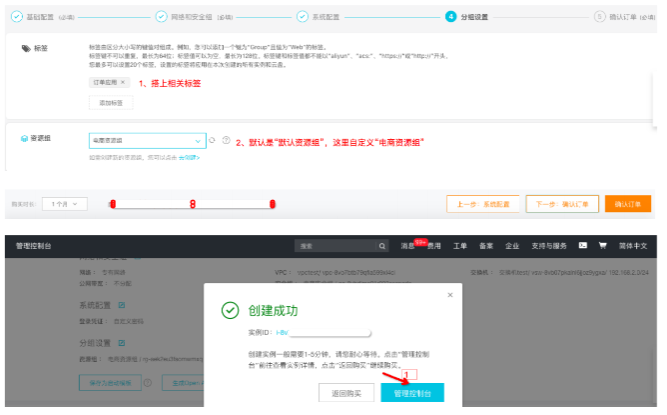Image resolution: width=667 pixels, height=415 pixels.
Task: Open the 资源组 resource group dropdown
Action: tap(148, 141)
